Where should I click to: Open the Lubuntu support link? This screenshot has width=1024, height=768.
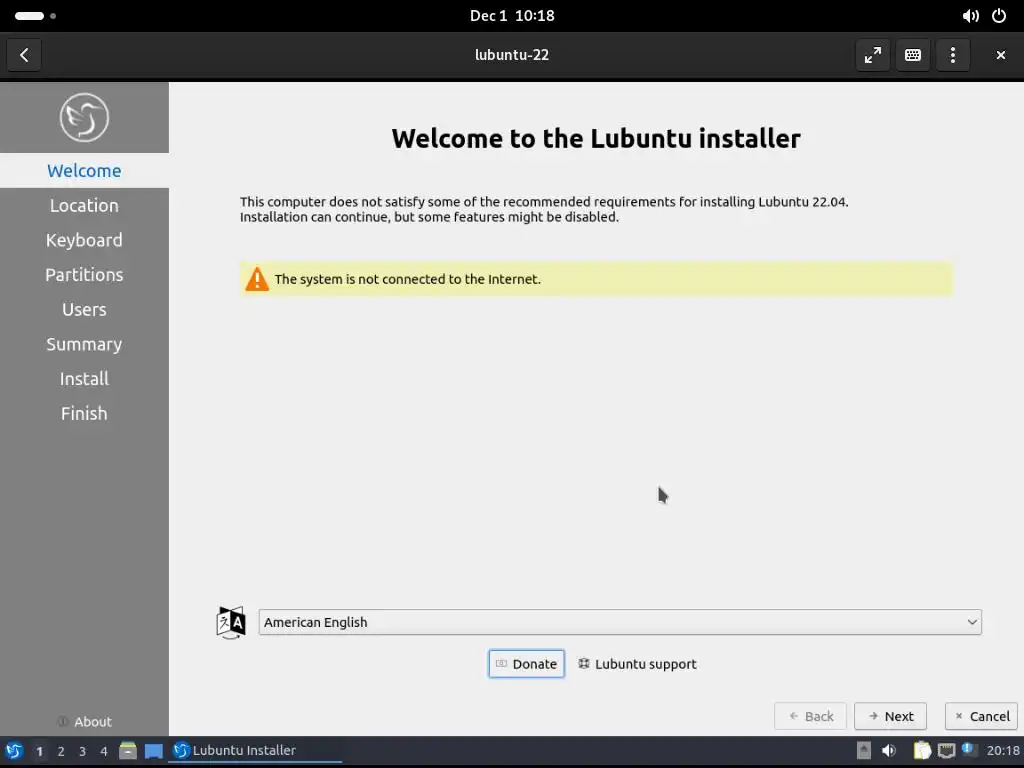[637, 664]
